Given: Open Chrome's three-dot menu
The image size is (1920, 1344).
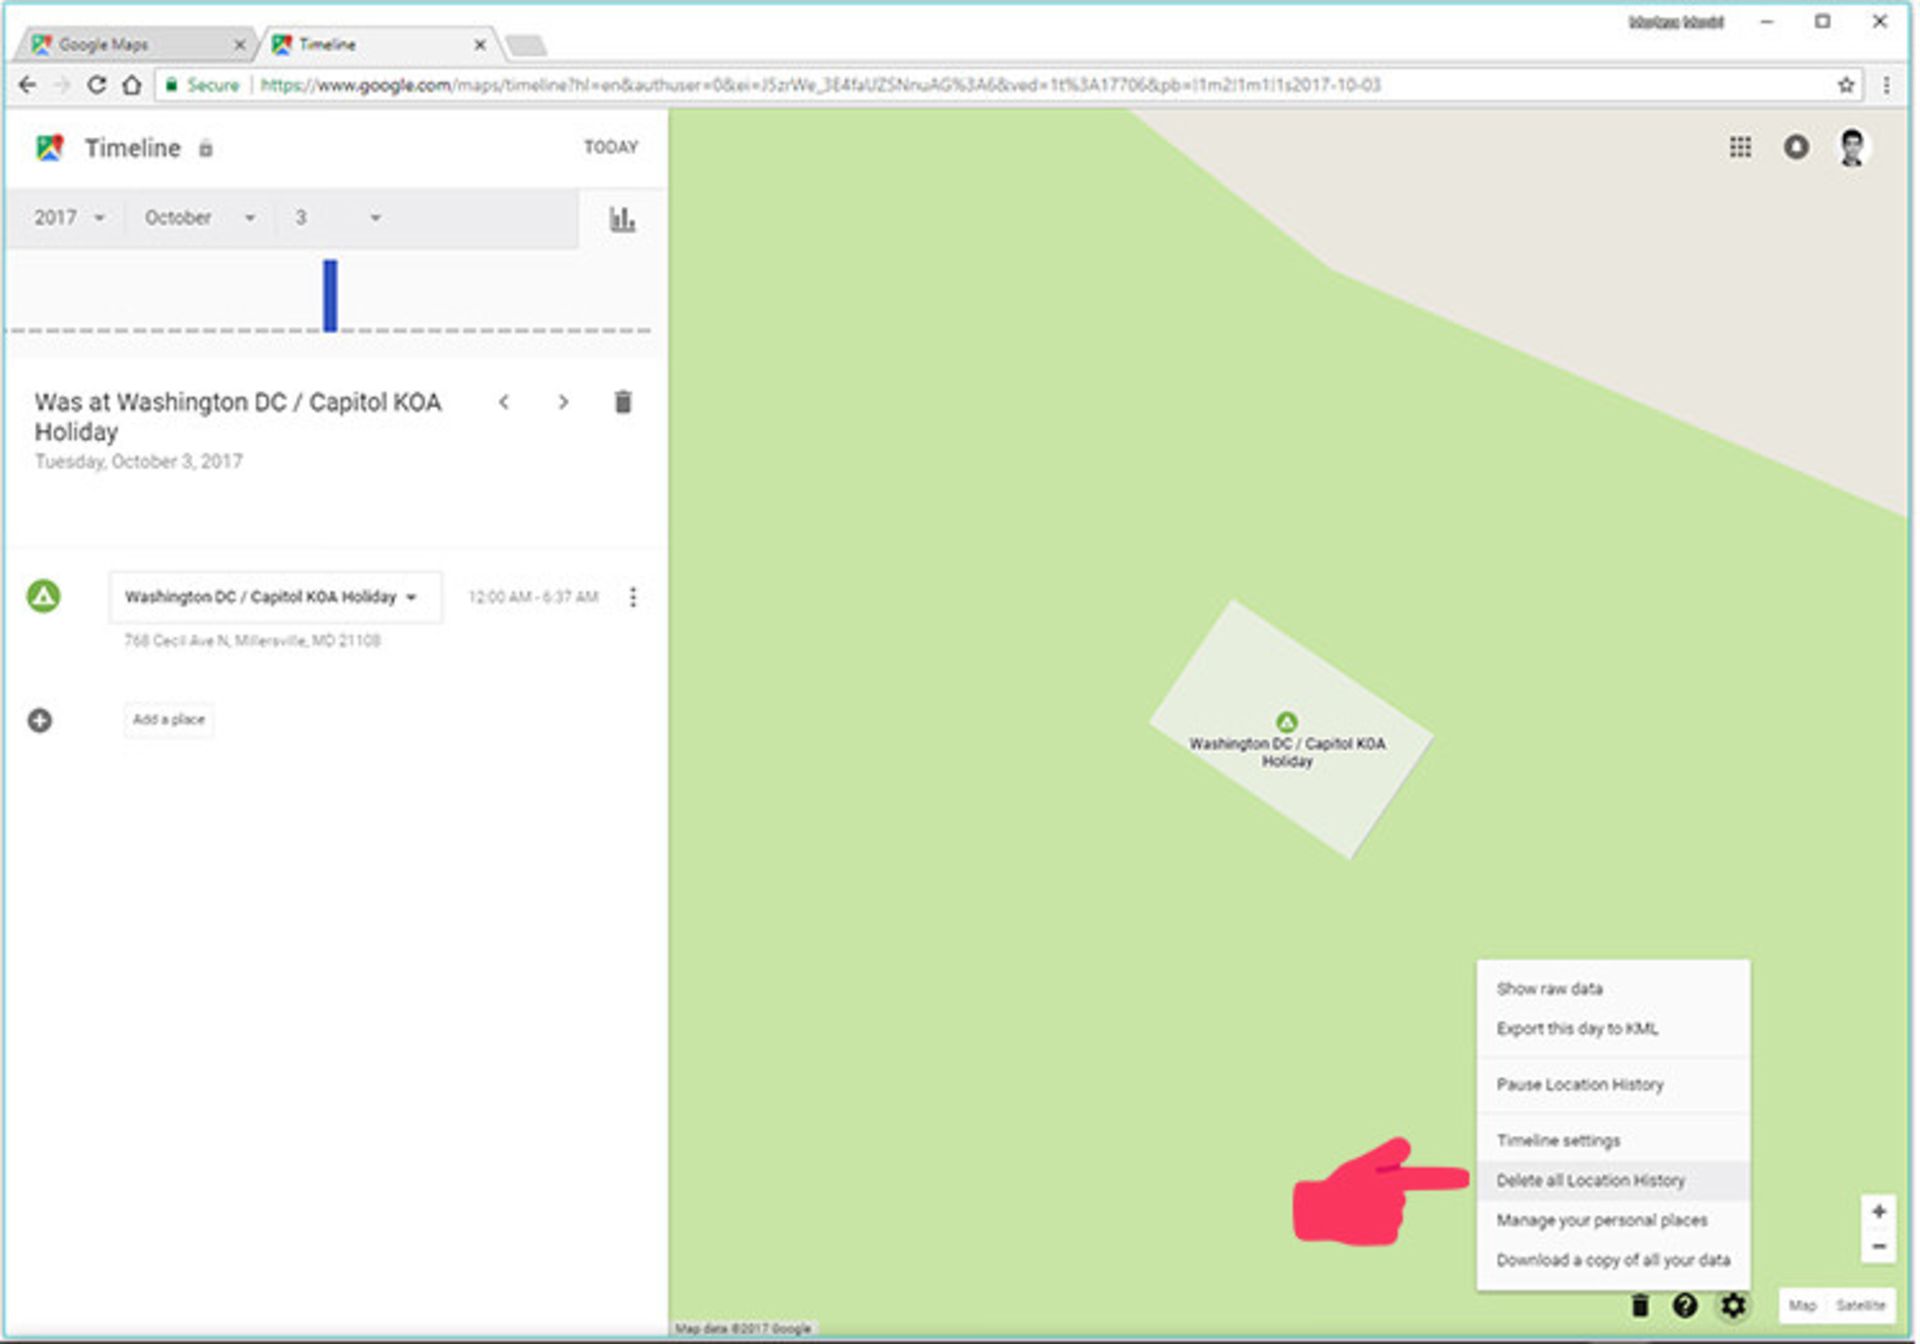Looking at the screenshot, I should (x=1886, y=85).
